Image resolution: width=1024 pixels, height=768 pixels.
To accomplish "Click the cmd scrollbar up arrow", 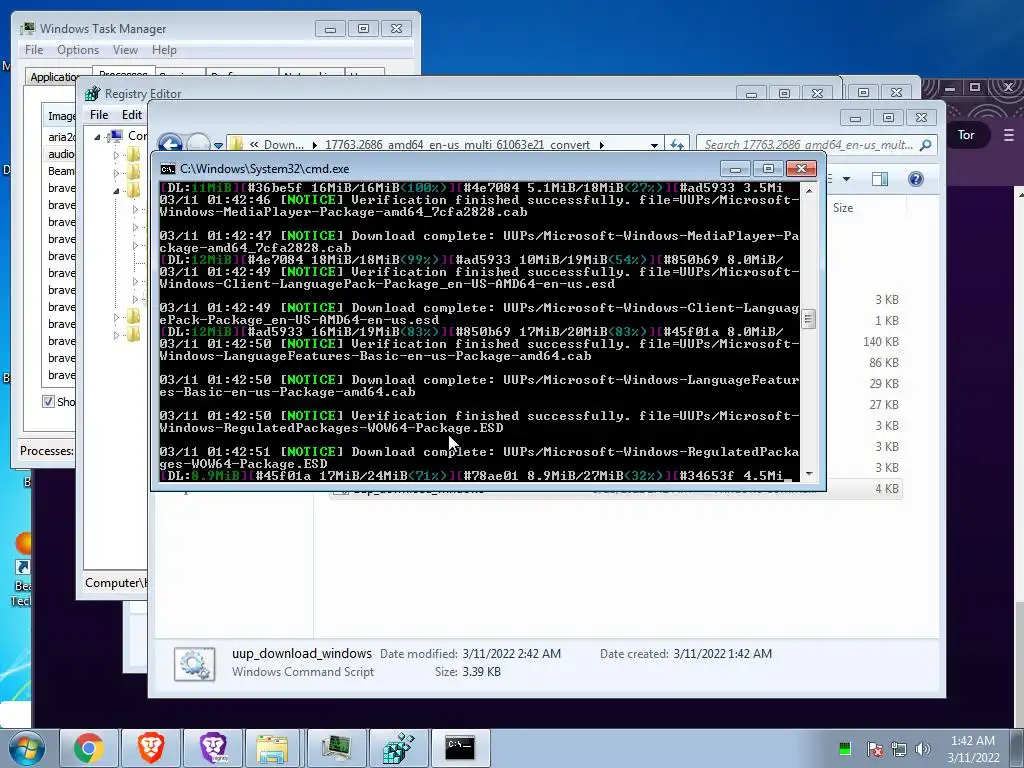I will tap(809, 191).
